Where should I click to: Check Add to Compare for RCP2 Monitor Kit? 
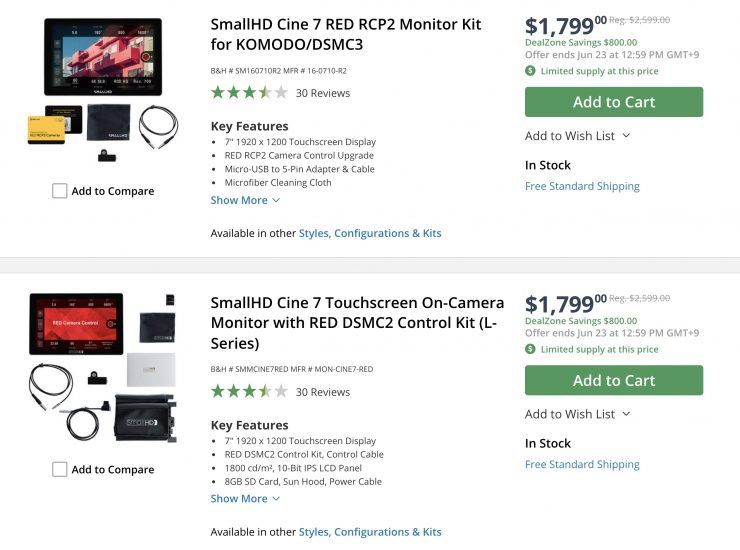pos(60,191)
